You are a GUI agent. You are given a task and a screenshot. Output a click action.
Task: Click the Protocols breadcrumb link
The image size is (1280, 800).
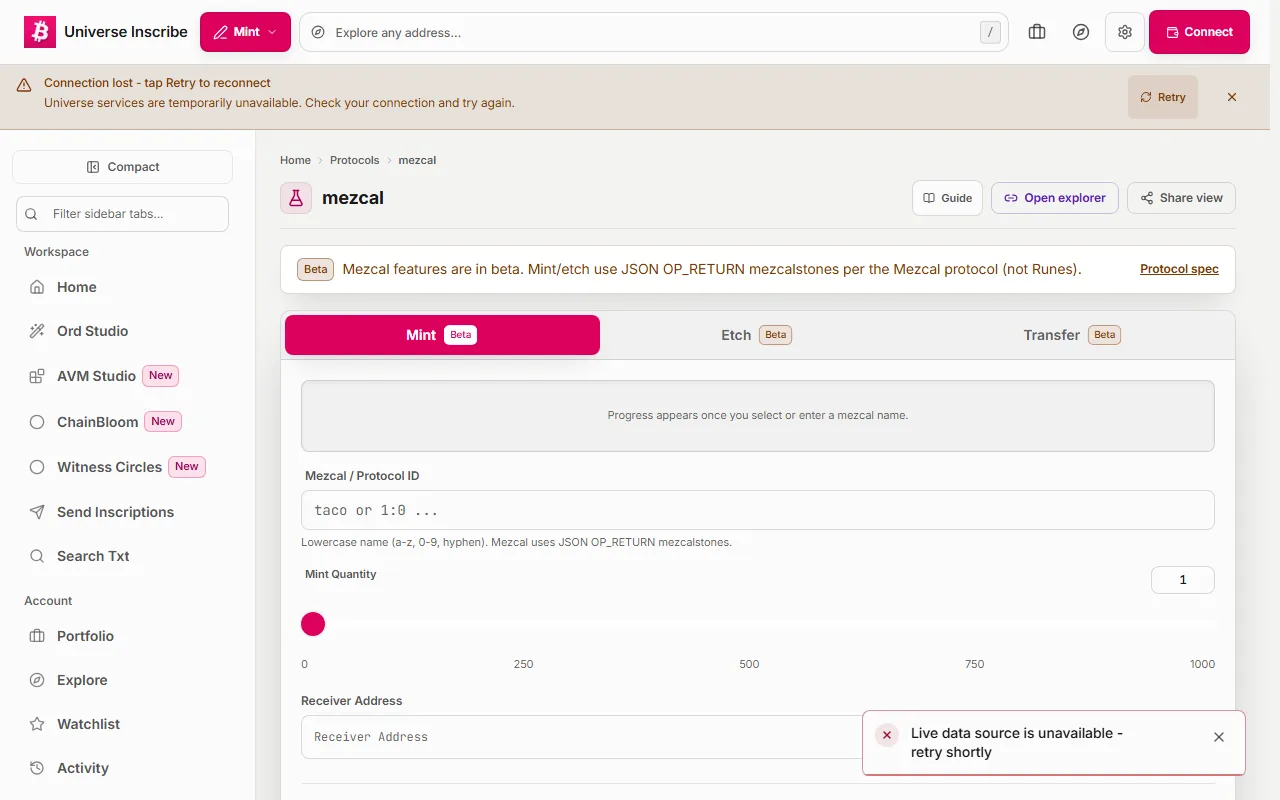355,160
